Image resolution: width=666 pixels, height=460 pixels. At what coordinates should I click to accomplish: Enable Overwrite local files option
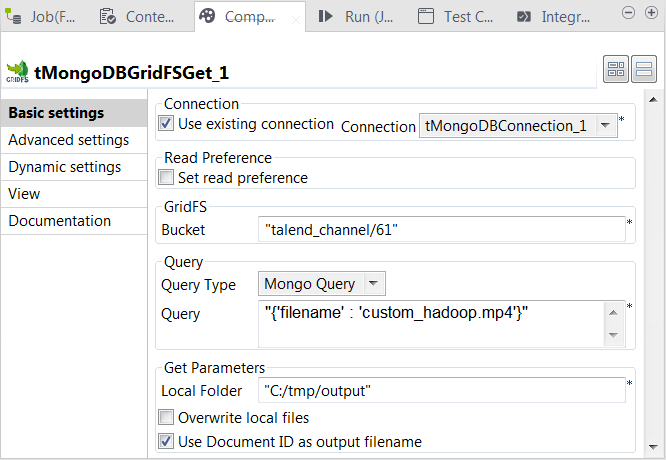pyautogui.click(x=167, y=417)
